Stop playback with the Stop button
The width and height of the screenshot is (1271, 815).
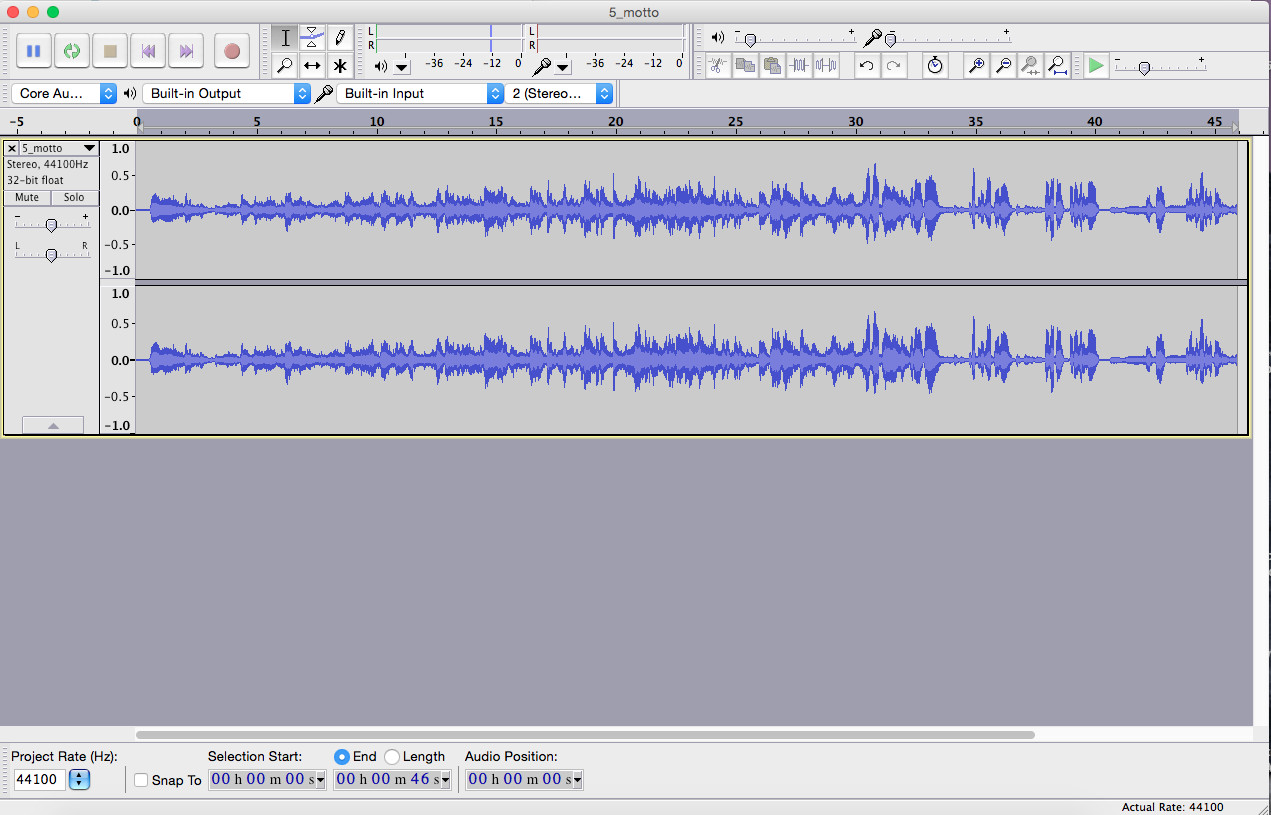tap(110, 51)
